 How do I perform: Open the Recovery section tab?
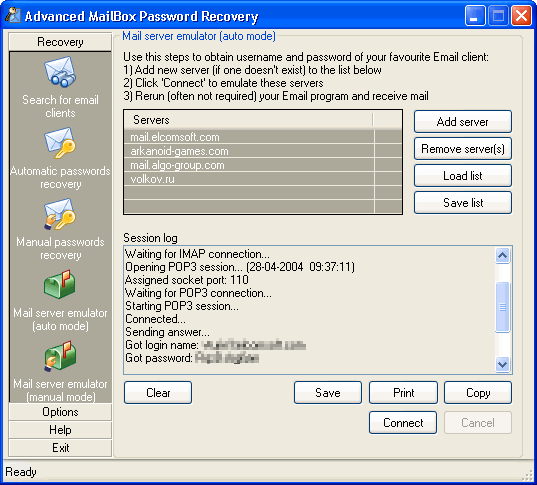(60, 42)
